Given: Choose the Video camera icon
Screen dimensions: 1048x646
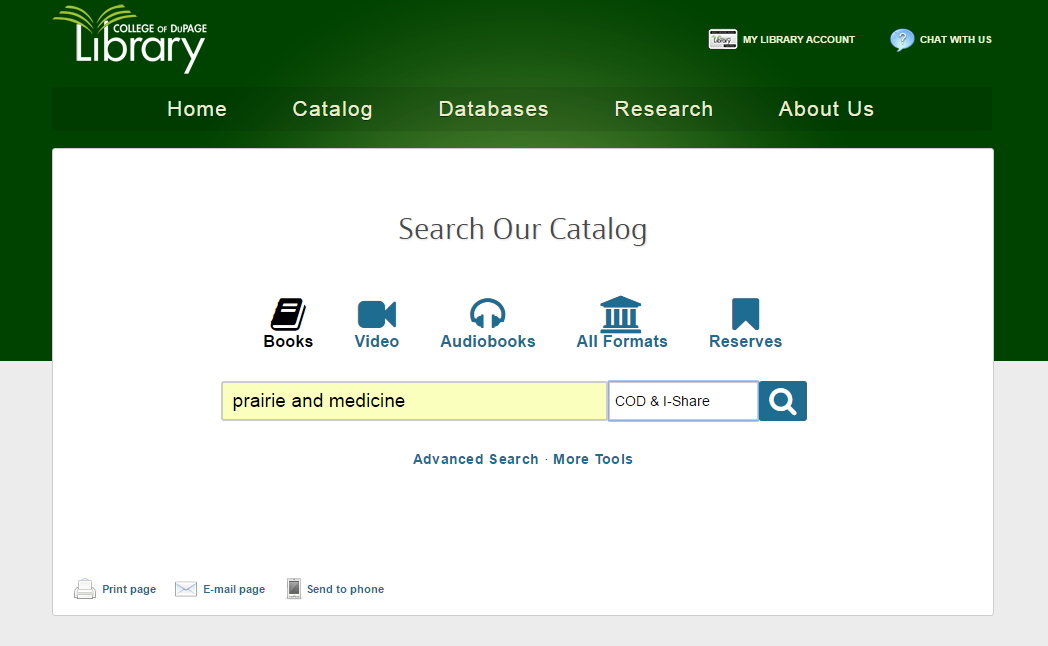Looking at the screenshot, I should click(x=377, y=315).
